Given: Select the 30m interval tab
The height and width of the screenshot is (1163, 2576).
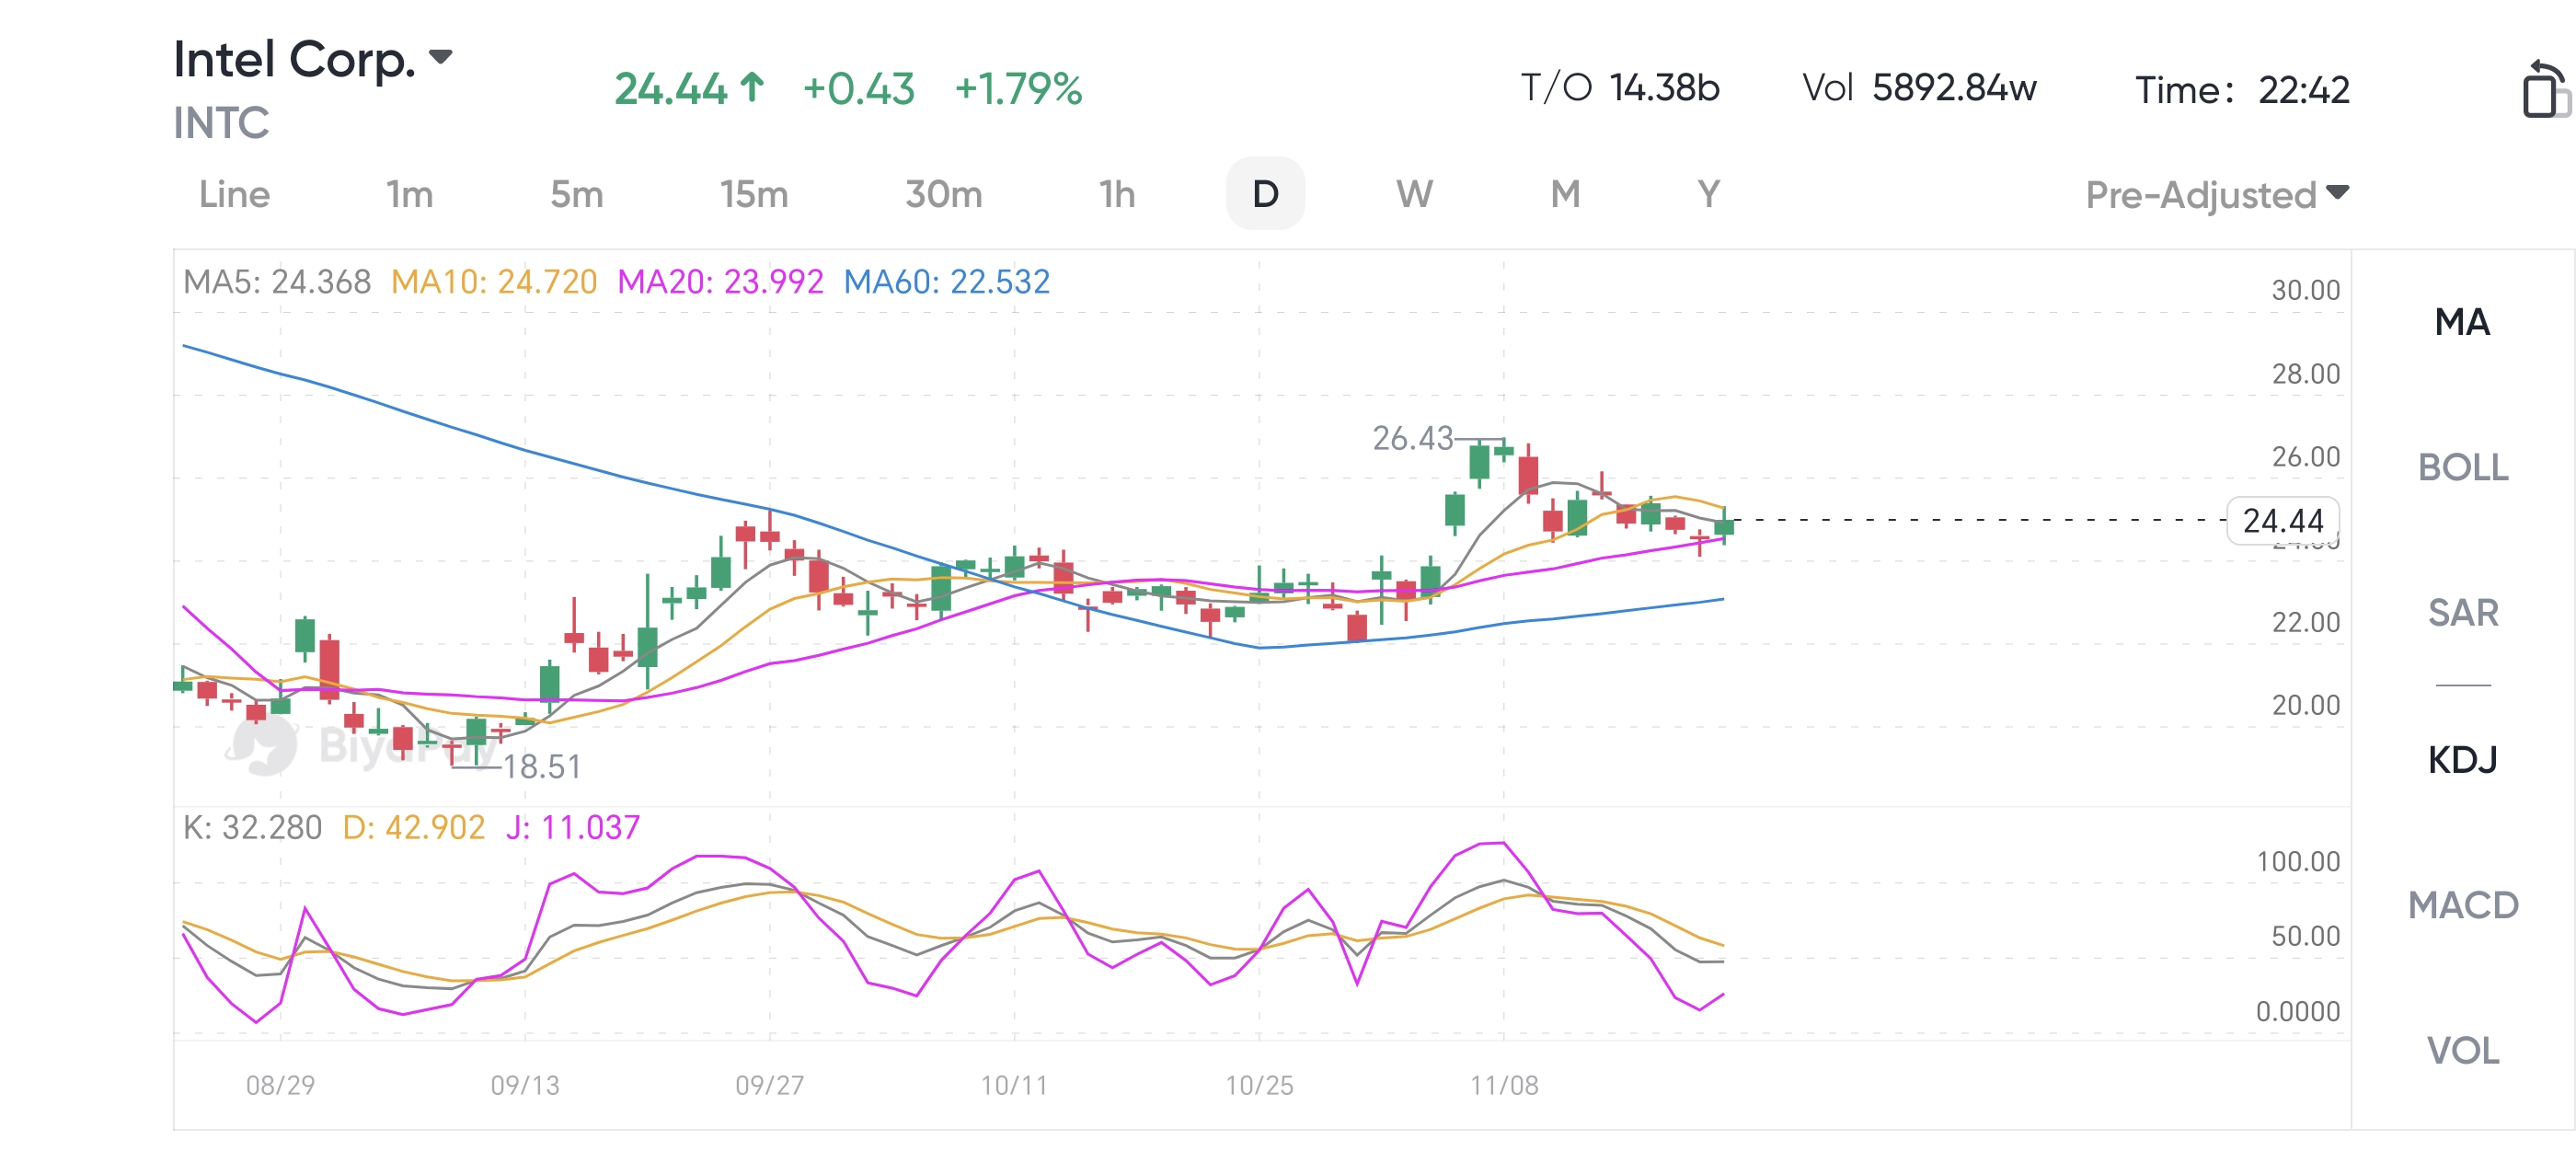Looking at the screenshot, I should [x=943, y=194].
